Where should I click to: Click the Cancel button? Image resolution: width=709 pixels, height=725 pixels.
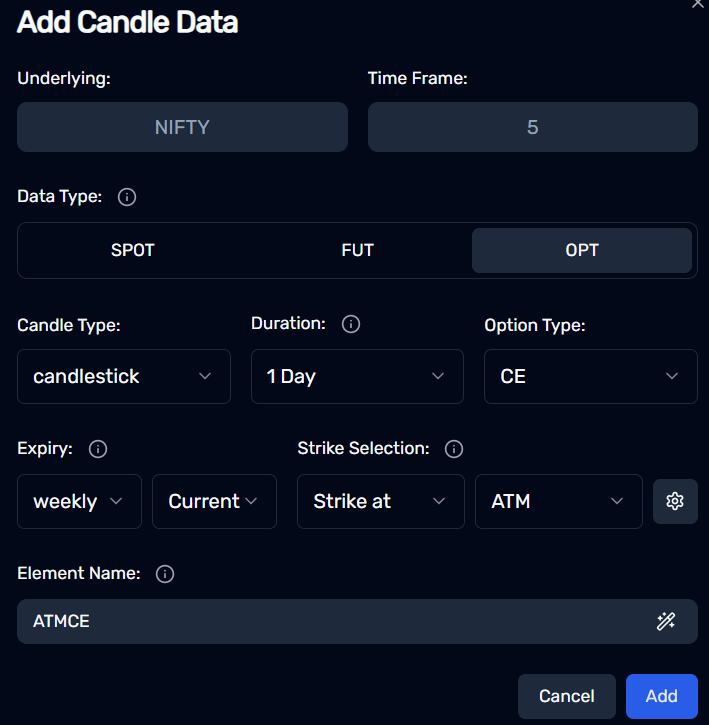567,696
